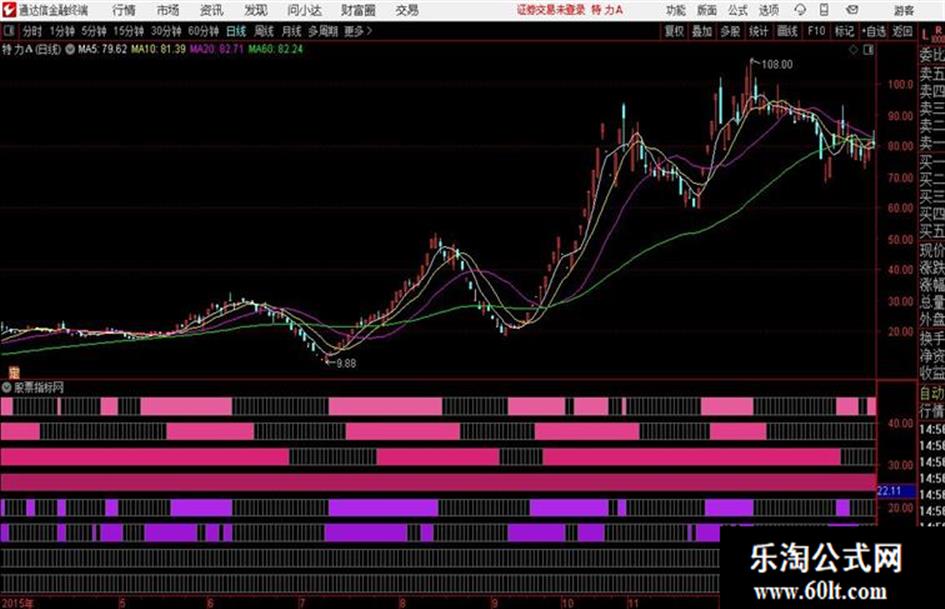Switch to the 月线 monthly tab
Viewport: 945px width, 609px height.
(x=292, y=31)
